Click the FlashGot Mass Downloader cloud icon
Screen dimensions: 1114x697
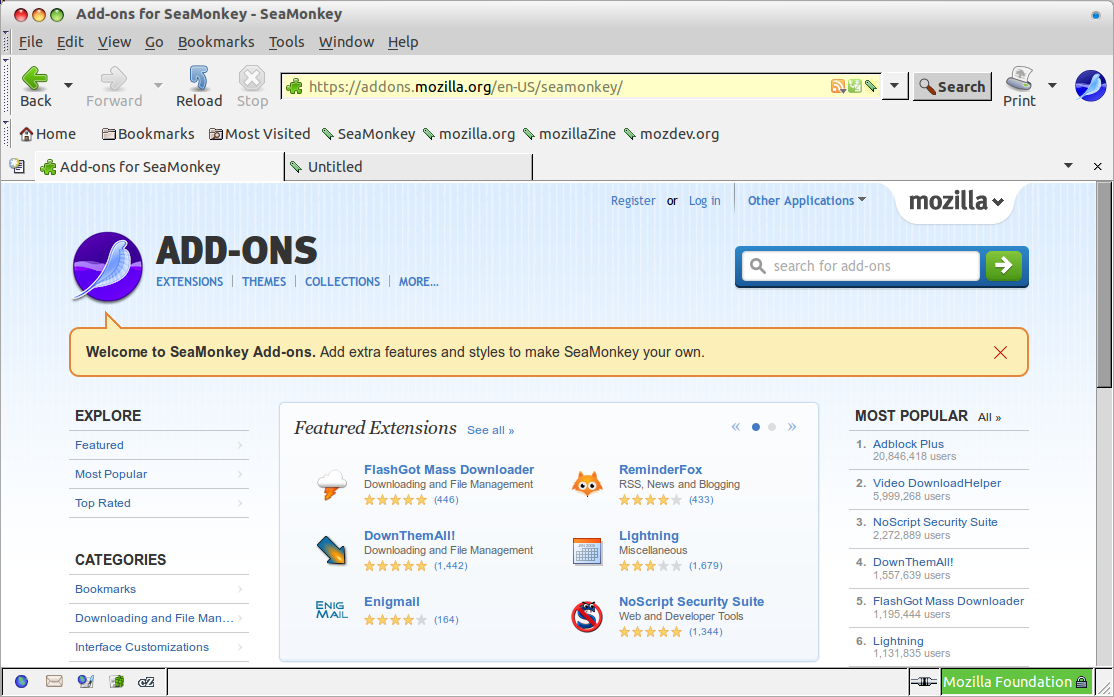[332, 484]
